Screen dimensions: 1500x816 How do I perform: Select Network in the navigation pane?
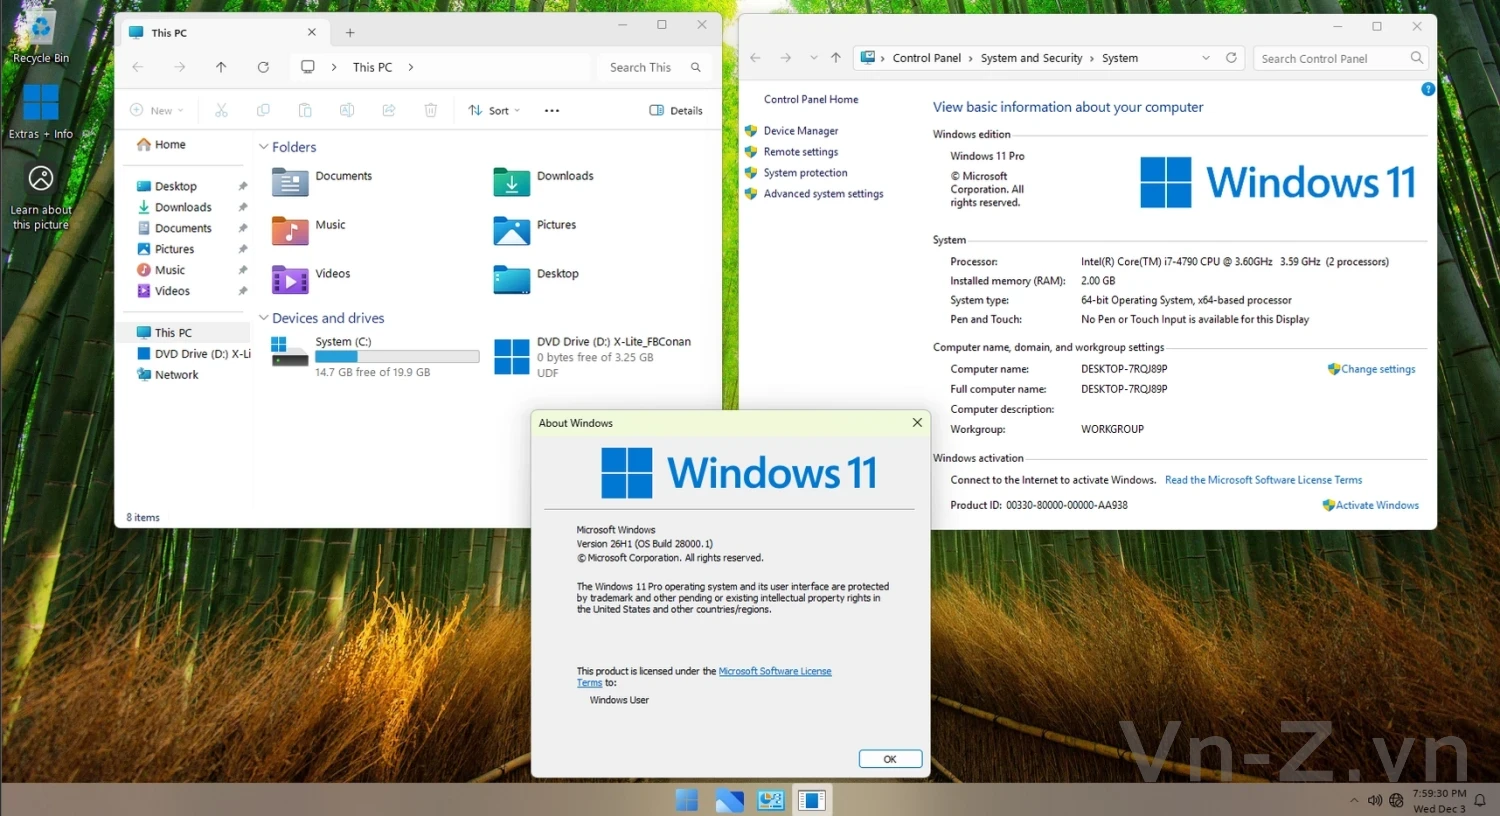pos(176,375)
